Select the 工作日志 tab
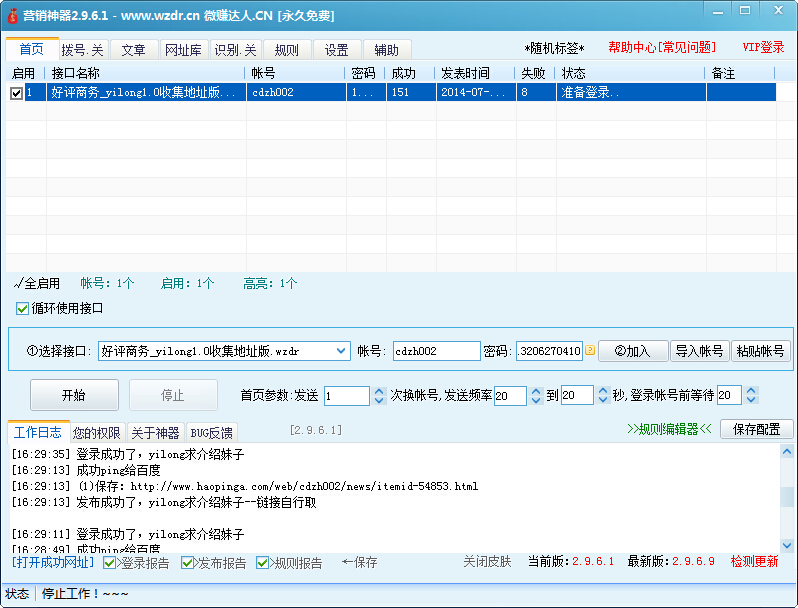The height and width of the screenshot is (608, 798). [x=38, y=432]
